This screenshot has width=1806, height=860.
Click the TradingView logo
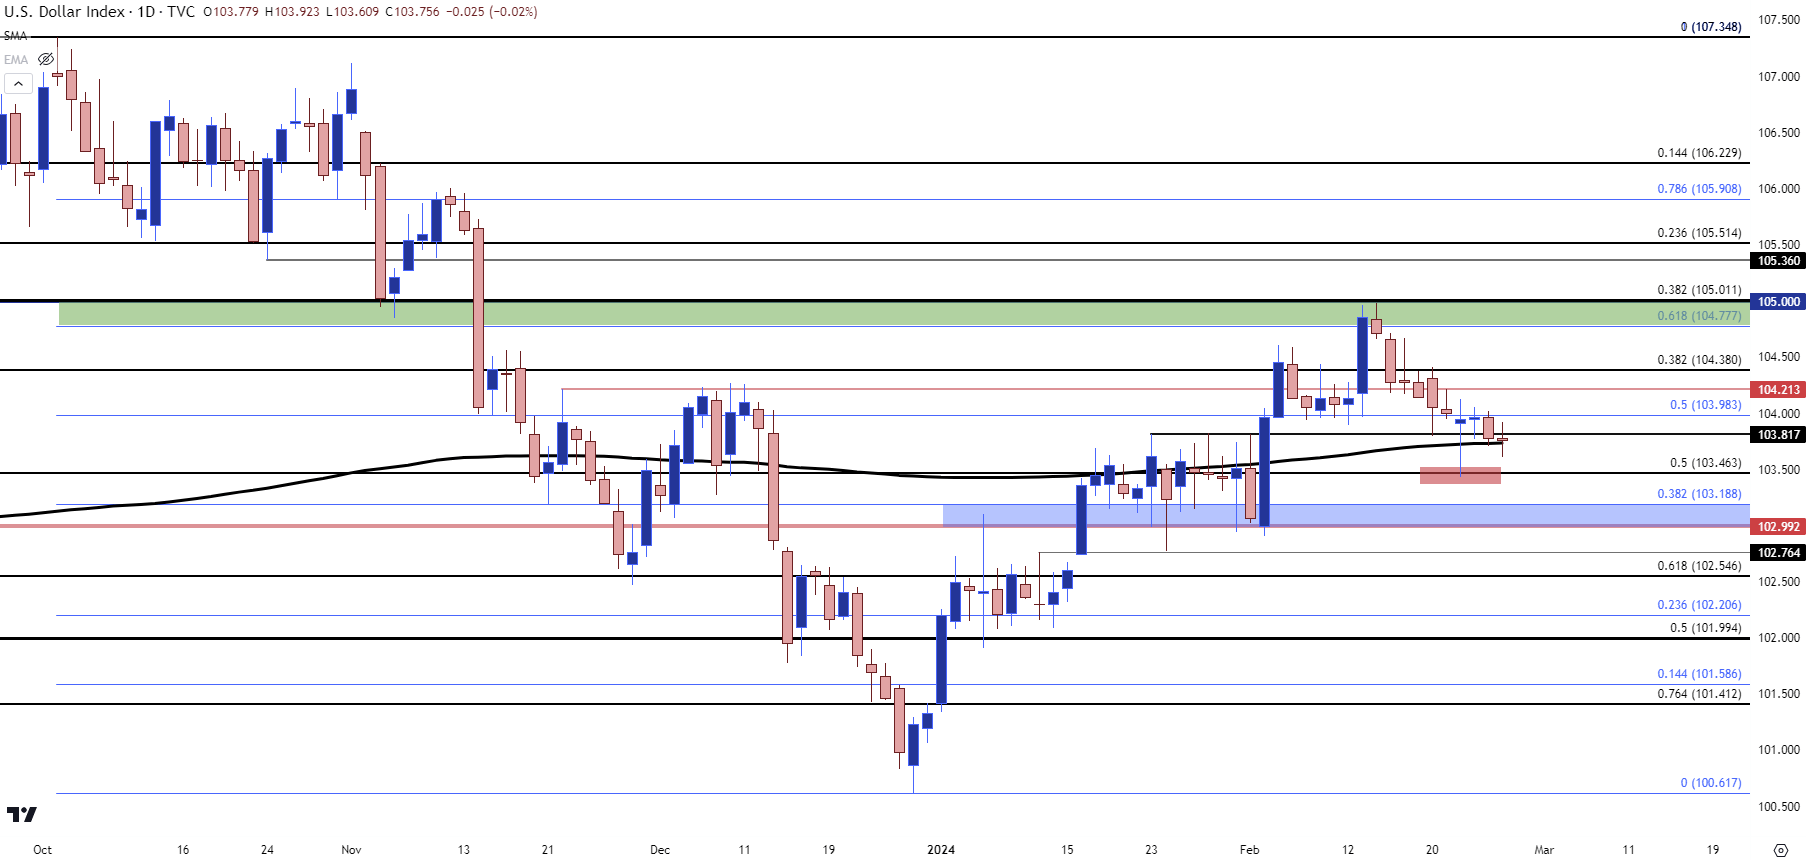tap(21, 814)
